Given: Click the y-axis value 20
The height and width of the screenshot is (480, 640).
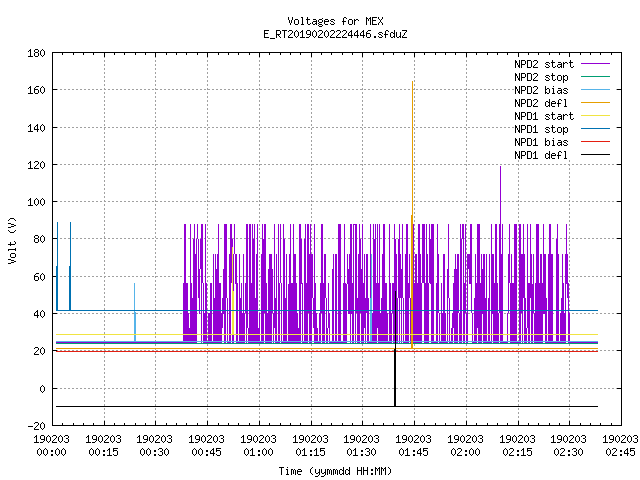Looking at the screenshot, I should [39, 351].
